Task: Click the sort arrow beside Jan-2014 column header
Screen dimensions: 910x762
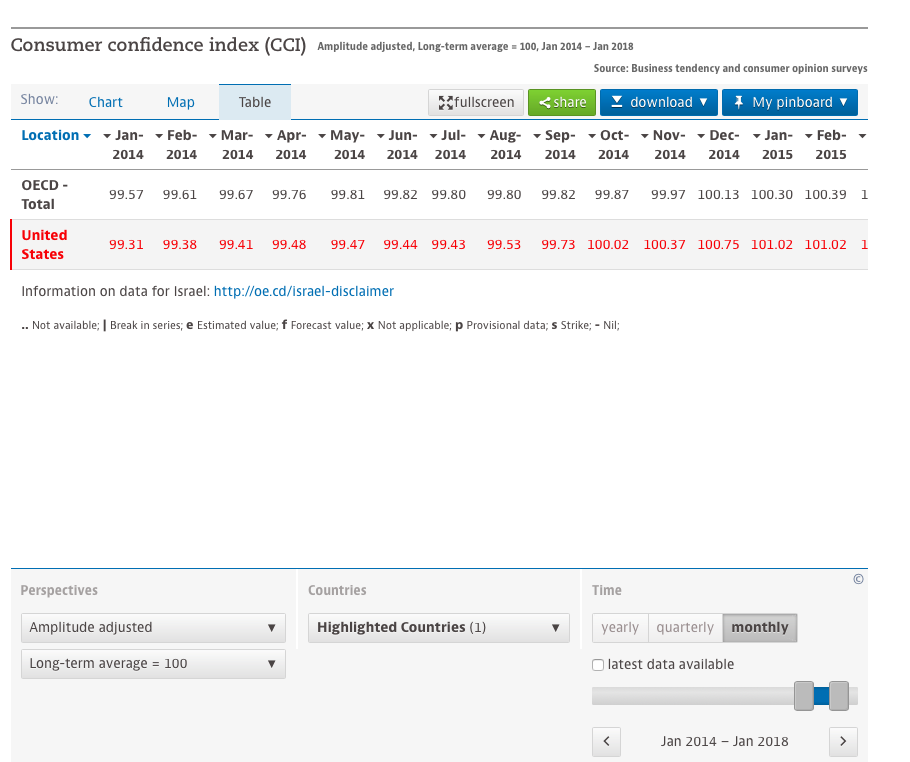Action: [108, 135]
